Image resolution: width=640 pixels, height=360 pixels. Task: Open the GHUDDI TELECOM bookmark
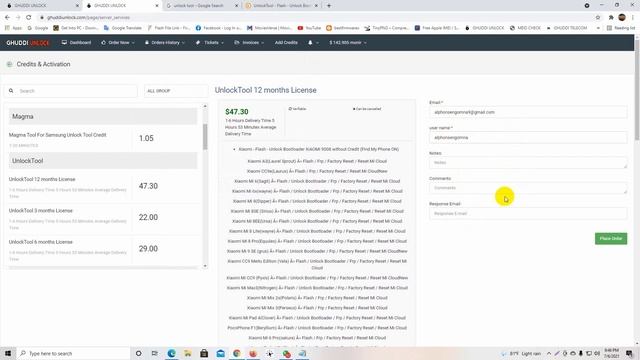567,28
